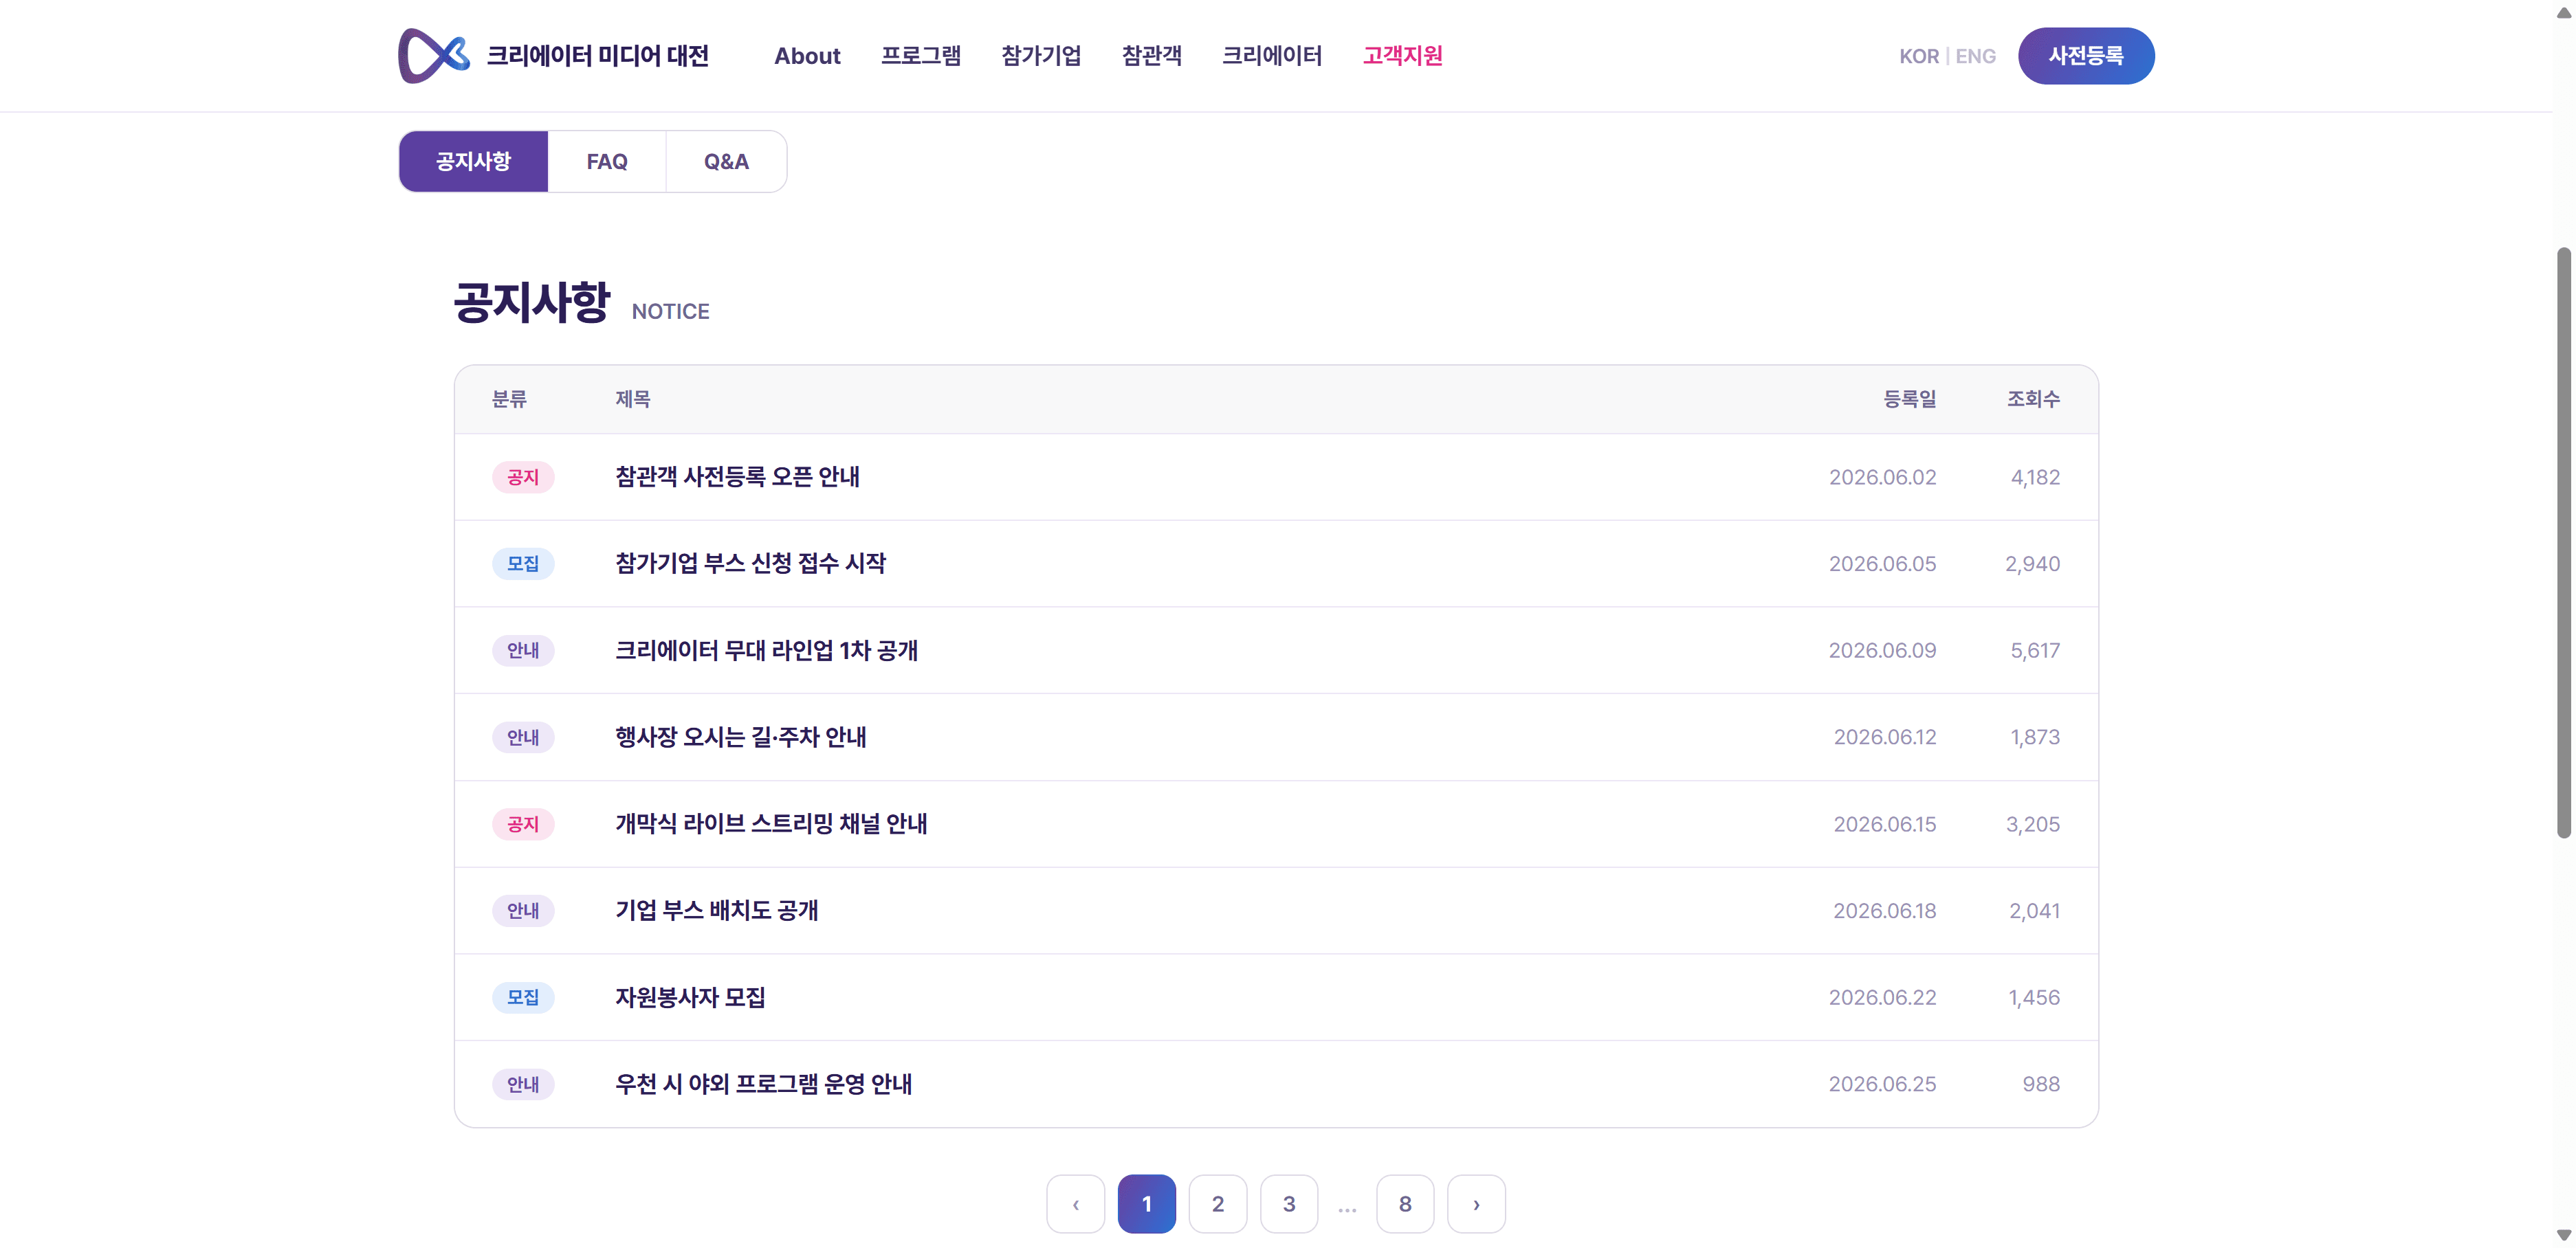Open notice 참관객 사전등록 오픈 안내
This screenshot has width=2576, height=1248.
[x=1276, y=477]
